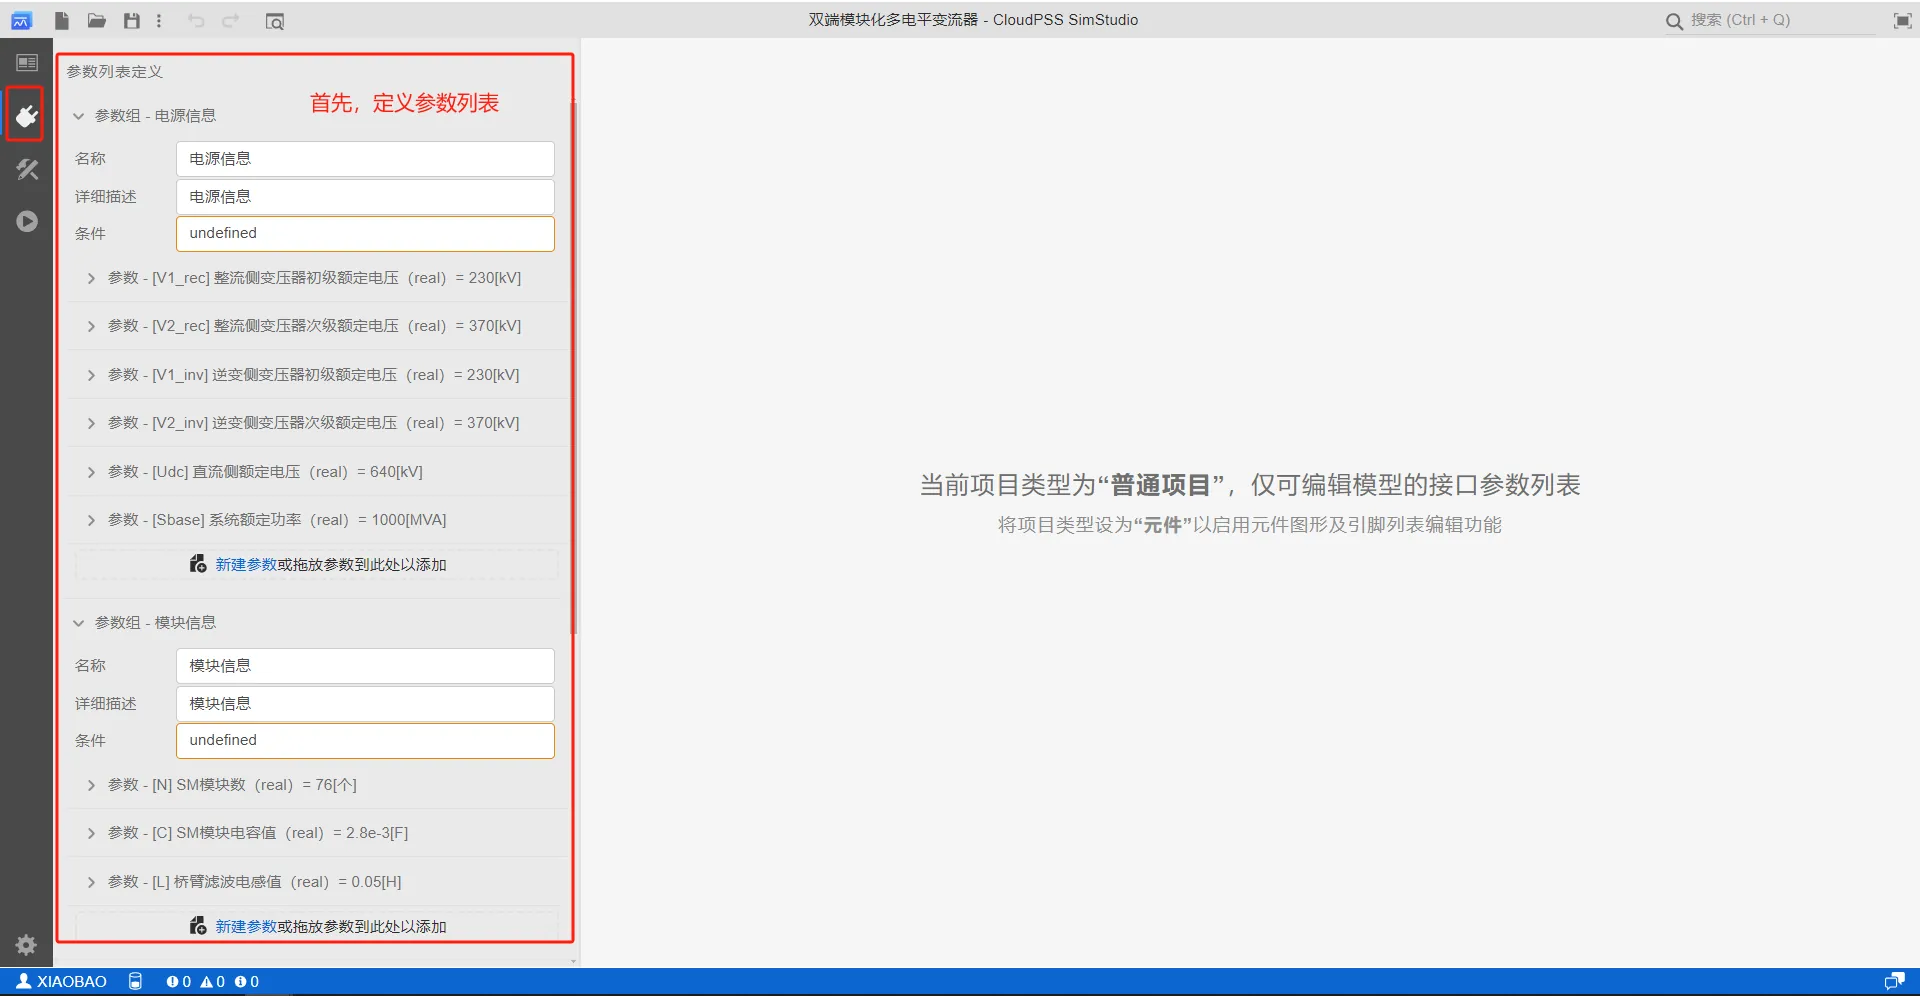Screen dimensions: 1920x996
Task: Edit the 详细描述 field of 电源信息 group
Action: (x=365, y=197)
